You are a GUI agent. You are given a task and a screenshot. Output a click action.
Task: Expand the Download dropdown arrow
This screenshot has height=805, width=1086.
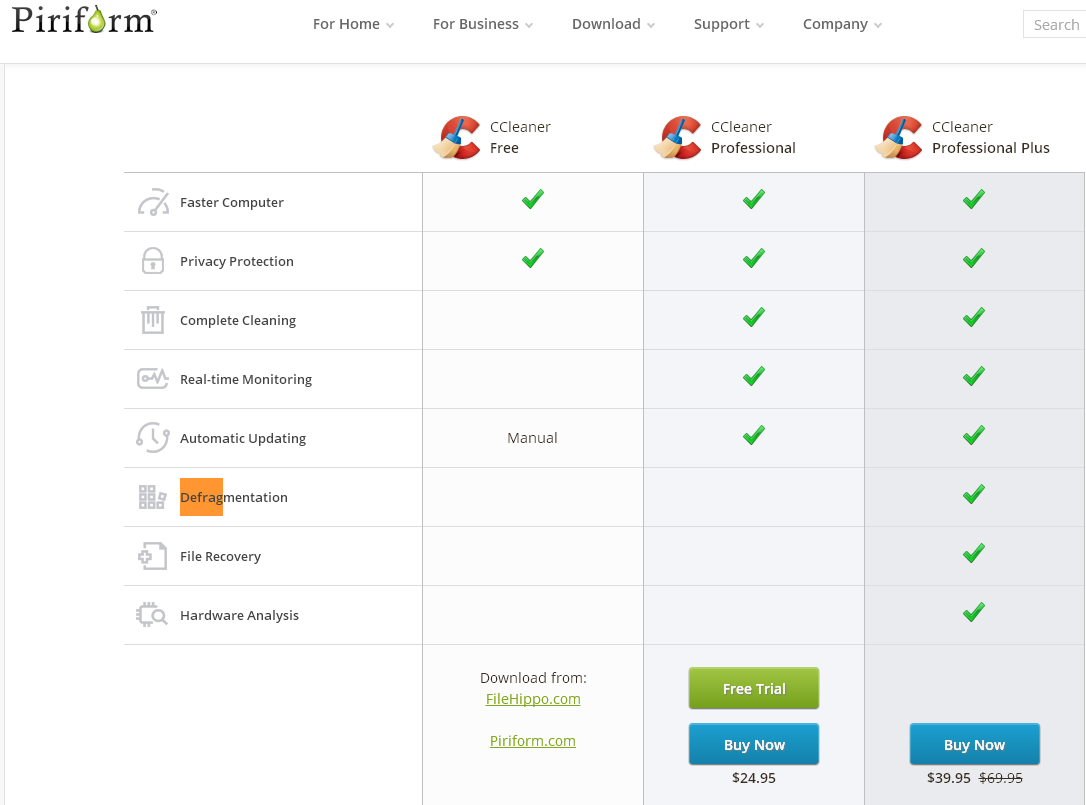(x=651, y=26)
